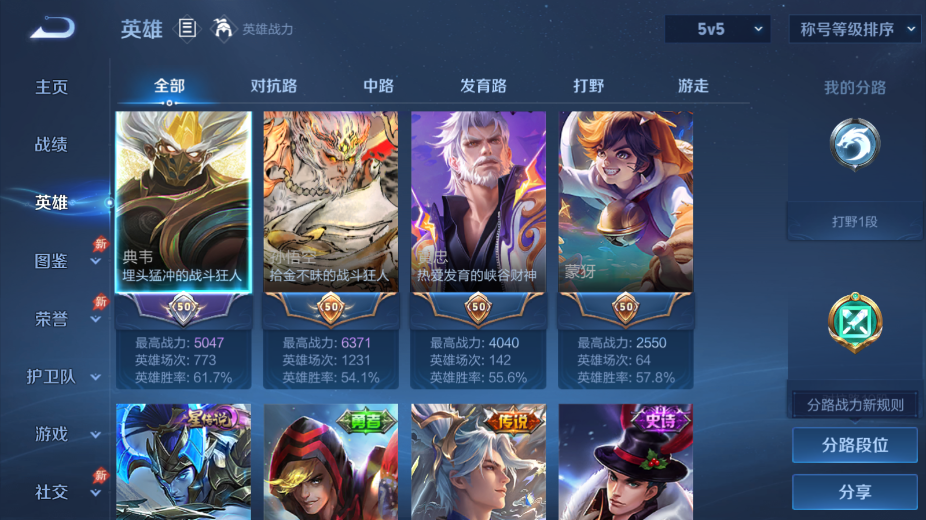Screen dimensions: 926x520
Task: Expand the 护卫队 sidebar section
Action: tap(61, 377)
